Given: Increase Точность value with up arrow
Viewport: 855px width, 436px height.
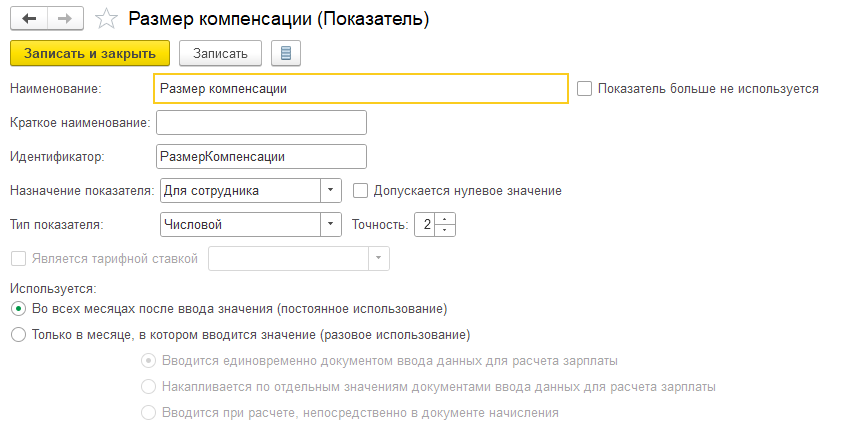Looking at the screenshot, I should coord(445,219).
